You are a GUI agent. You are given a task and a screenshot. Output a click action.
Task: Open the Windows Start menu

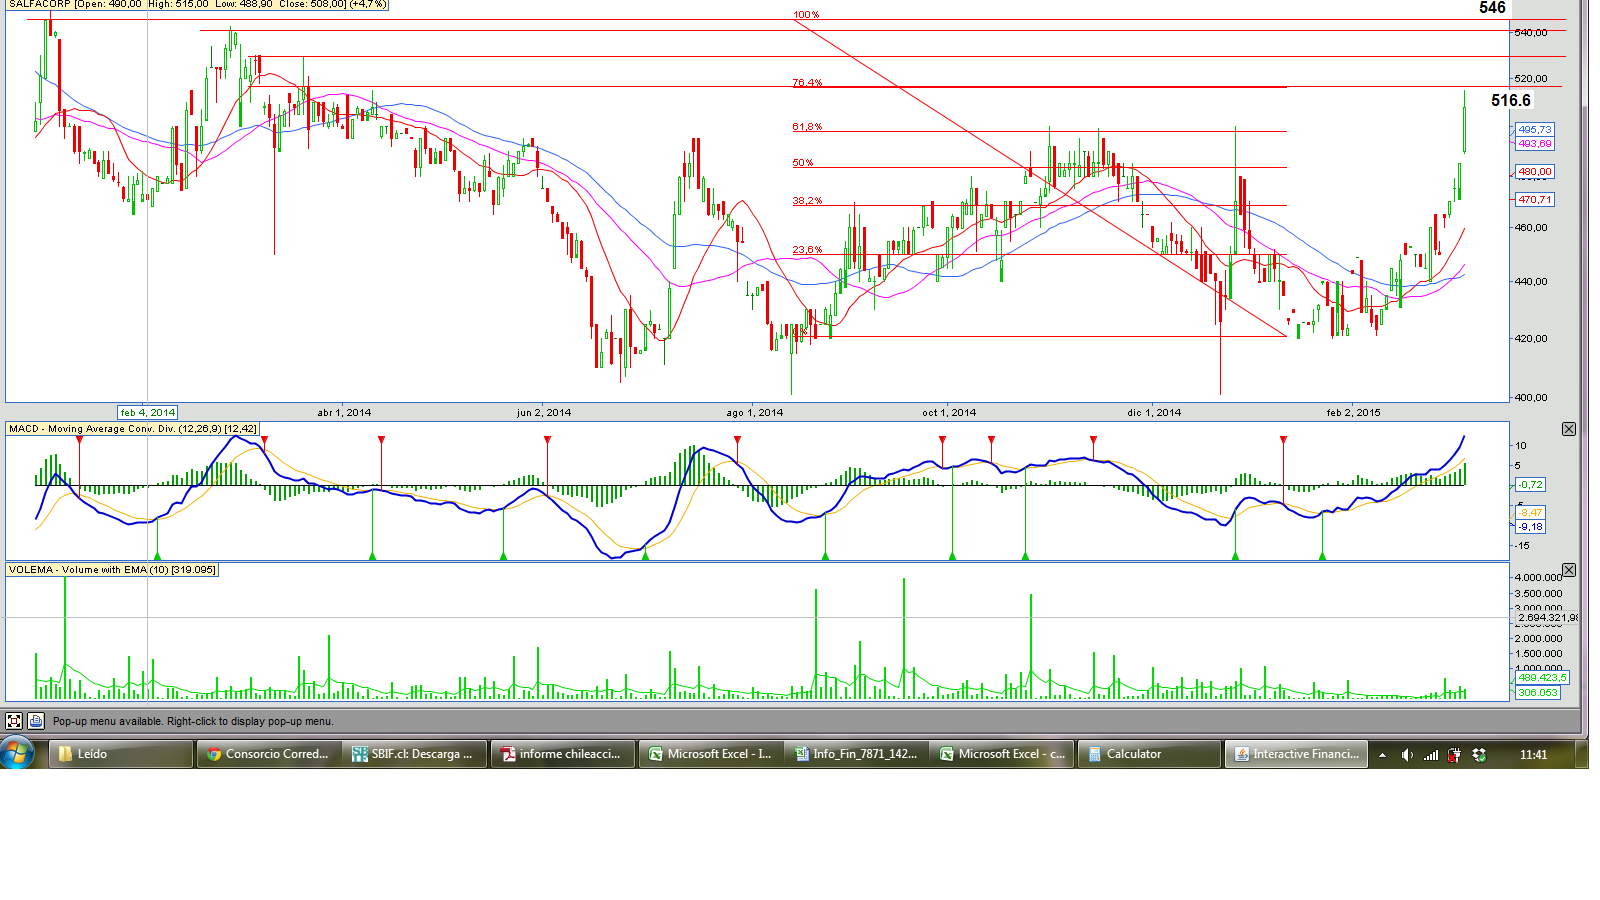tap(17, 753)
